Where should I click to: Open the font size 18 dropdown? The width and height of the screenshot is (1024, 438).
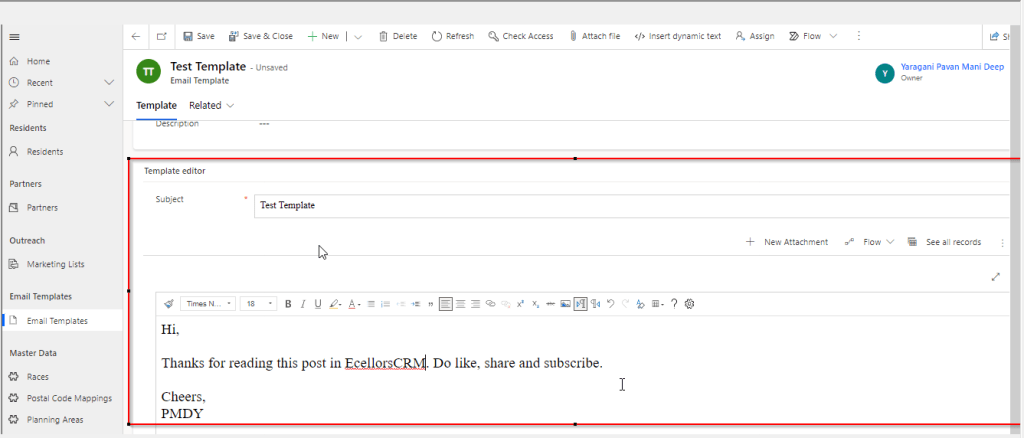click(x=259, y=304)
